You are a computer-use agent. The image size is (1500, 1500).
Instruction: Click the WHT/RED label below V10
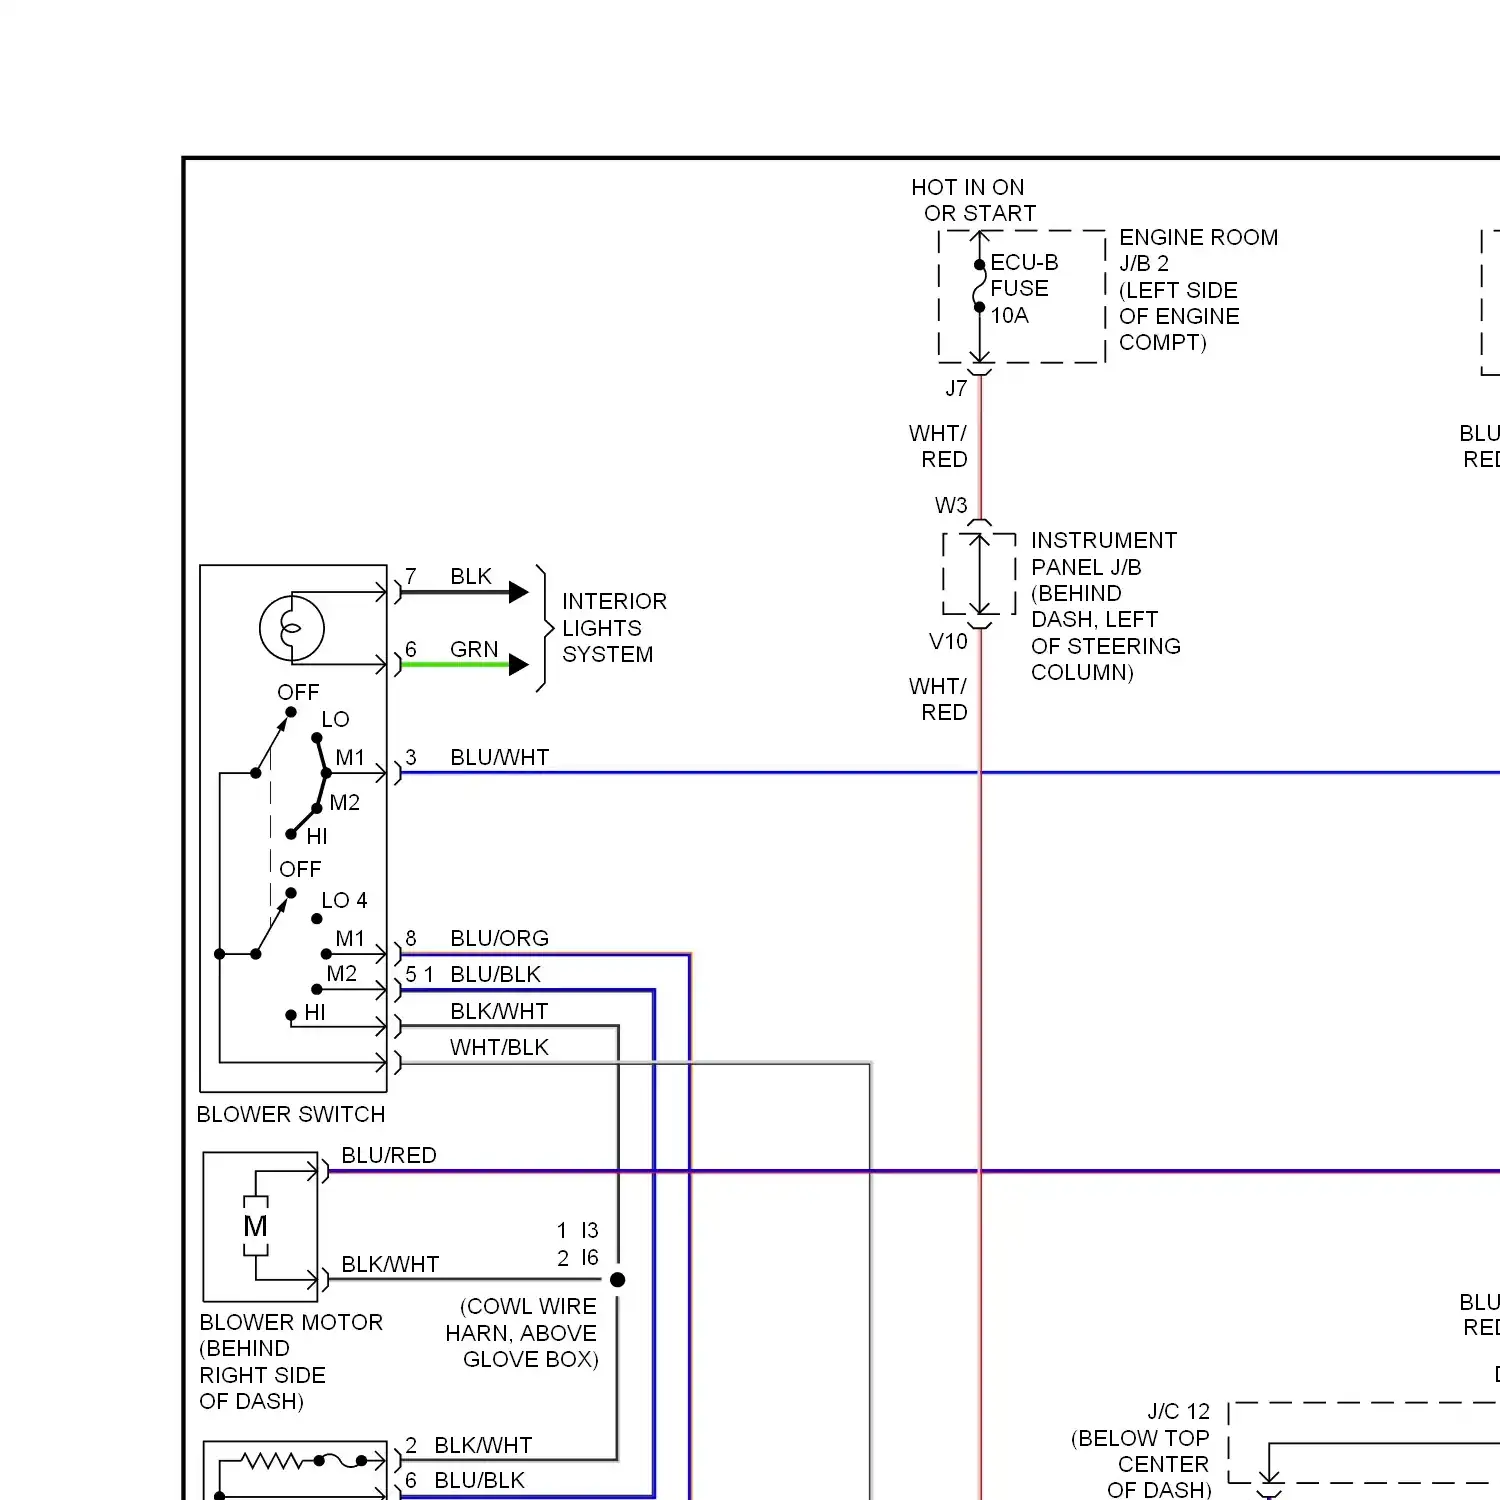(x=938, y=699)
